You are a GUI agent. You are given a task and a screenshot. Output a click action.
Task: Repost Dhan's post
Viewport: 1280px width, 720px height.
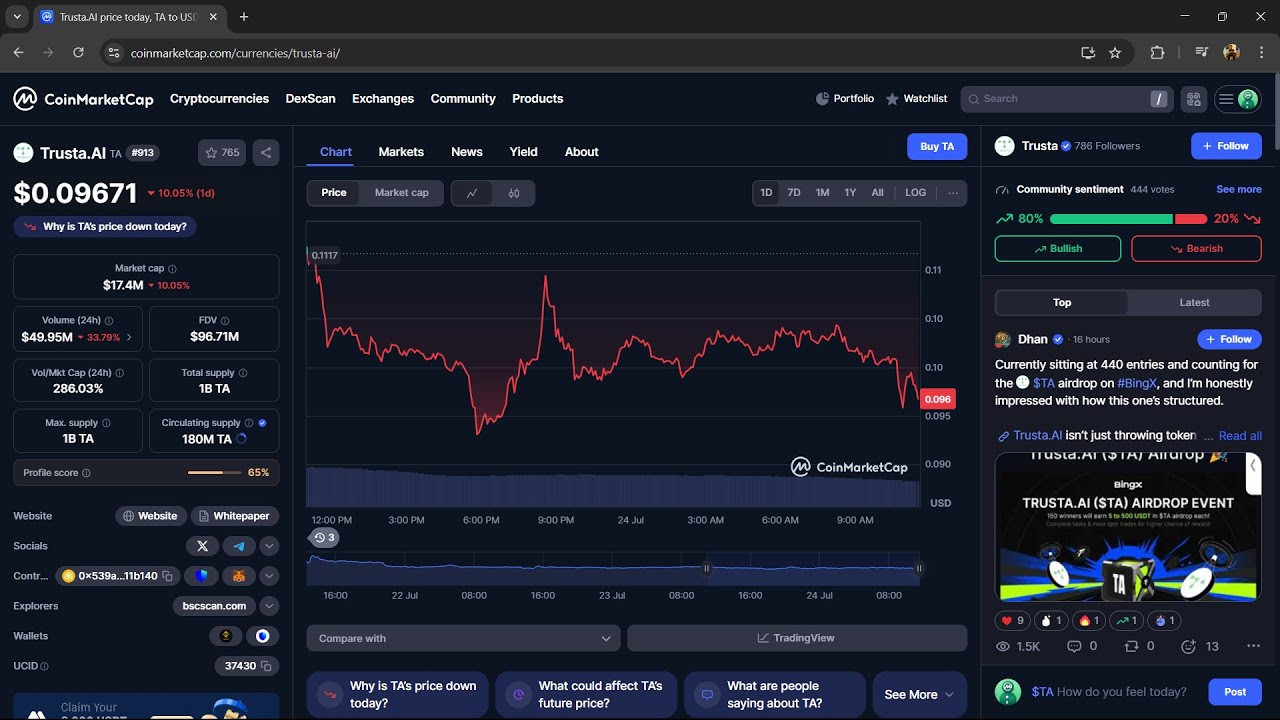coord(1140,647)
